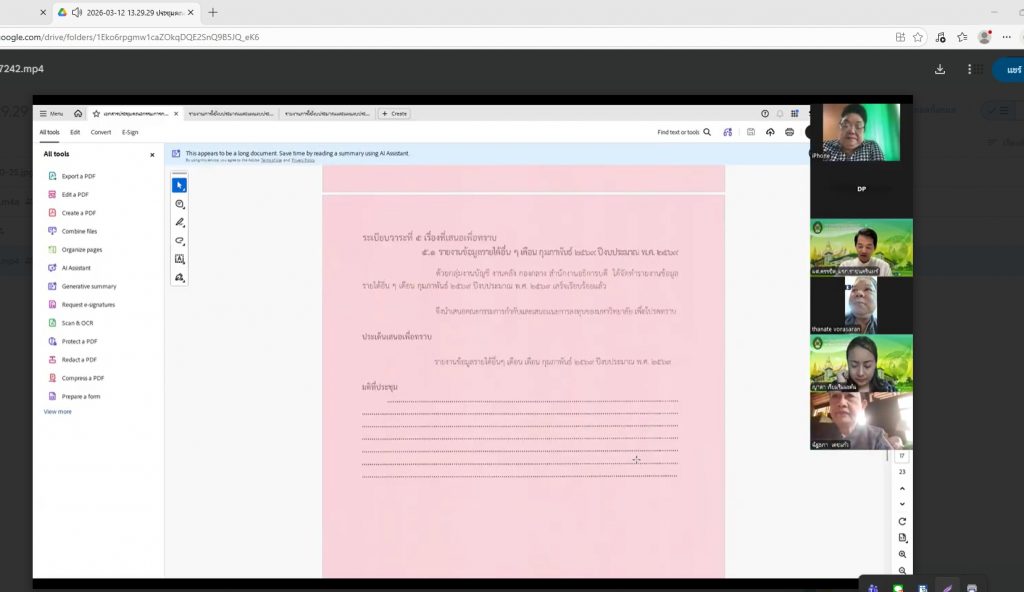
Task: Open Drive three-dot more actions menu
Action: (969, 70)
